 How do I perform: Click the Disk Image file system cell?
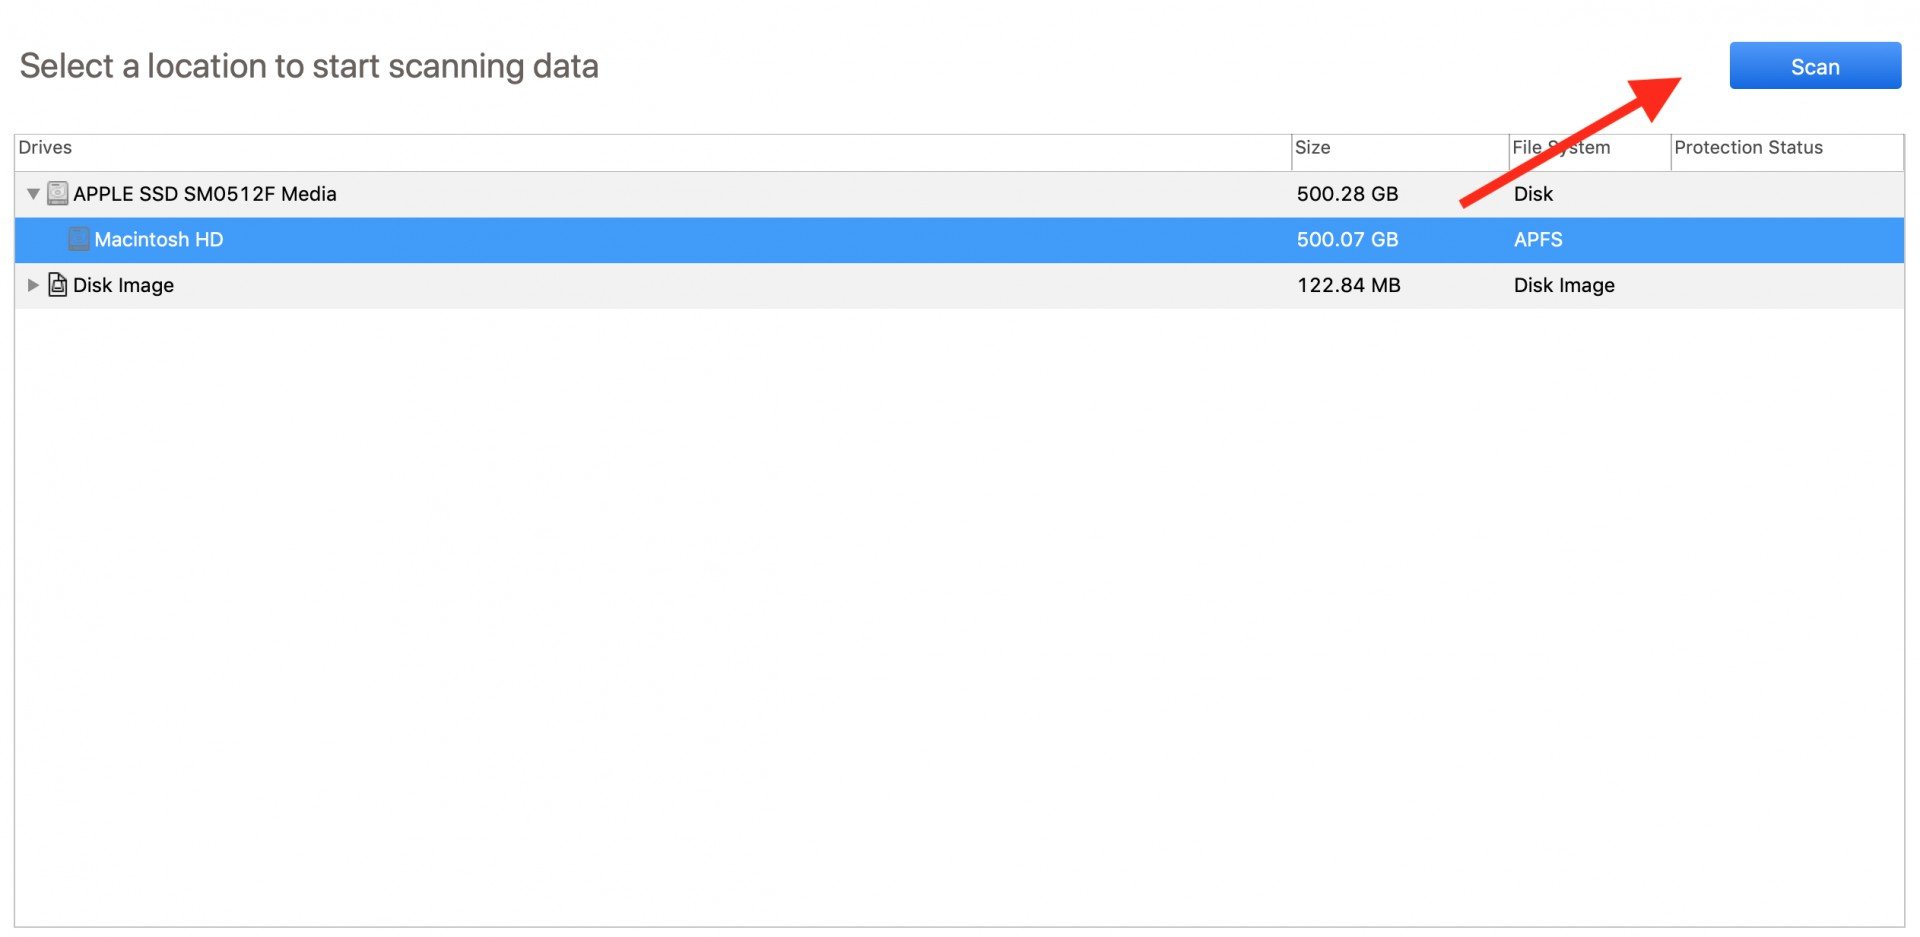pyautogui.click(x=1563, y=286)
